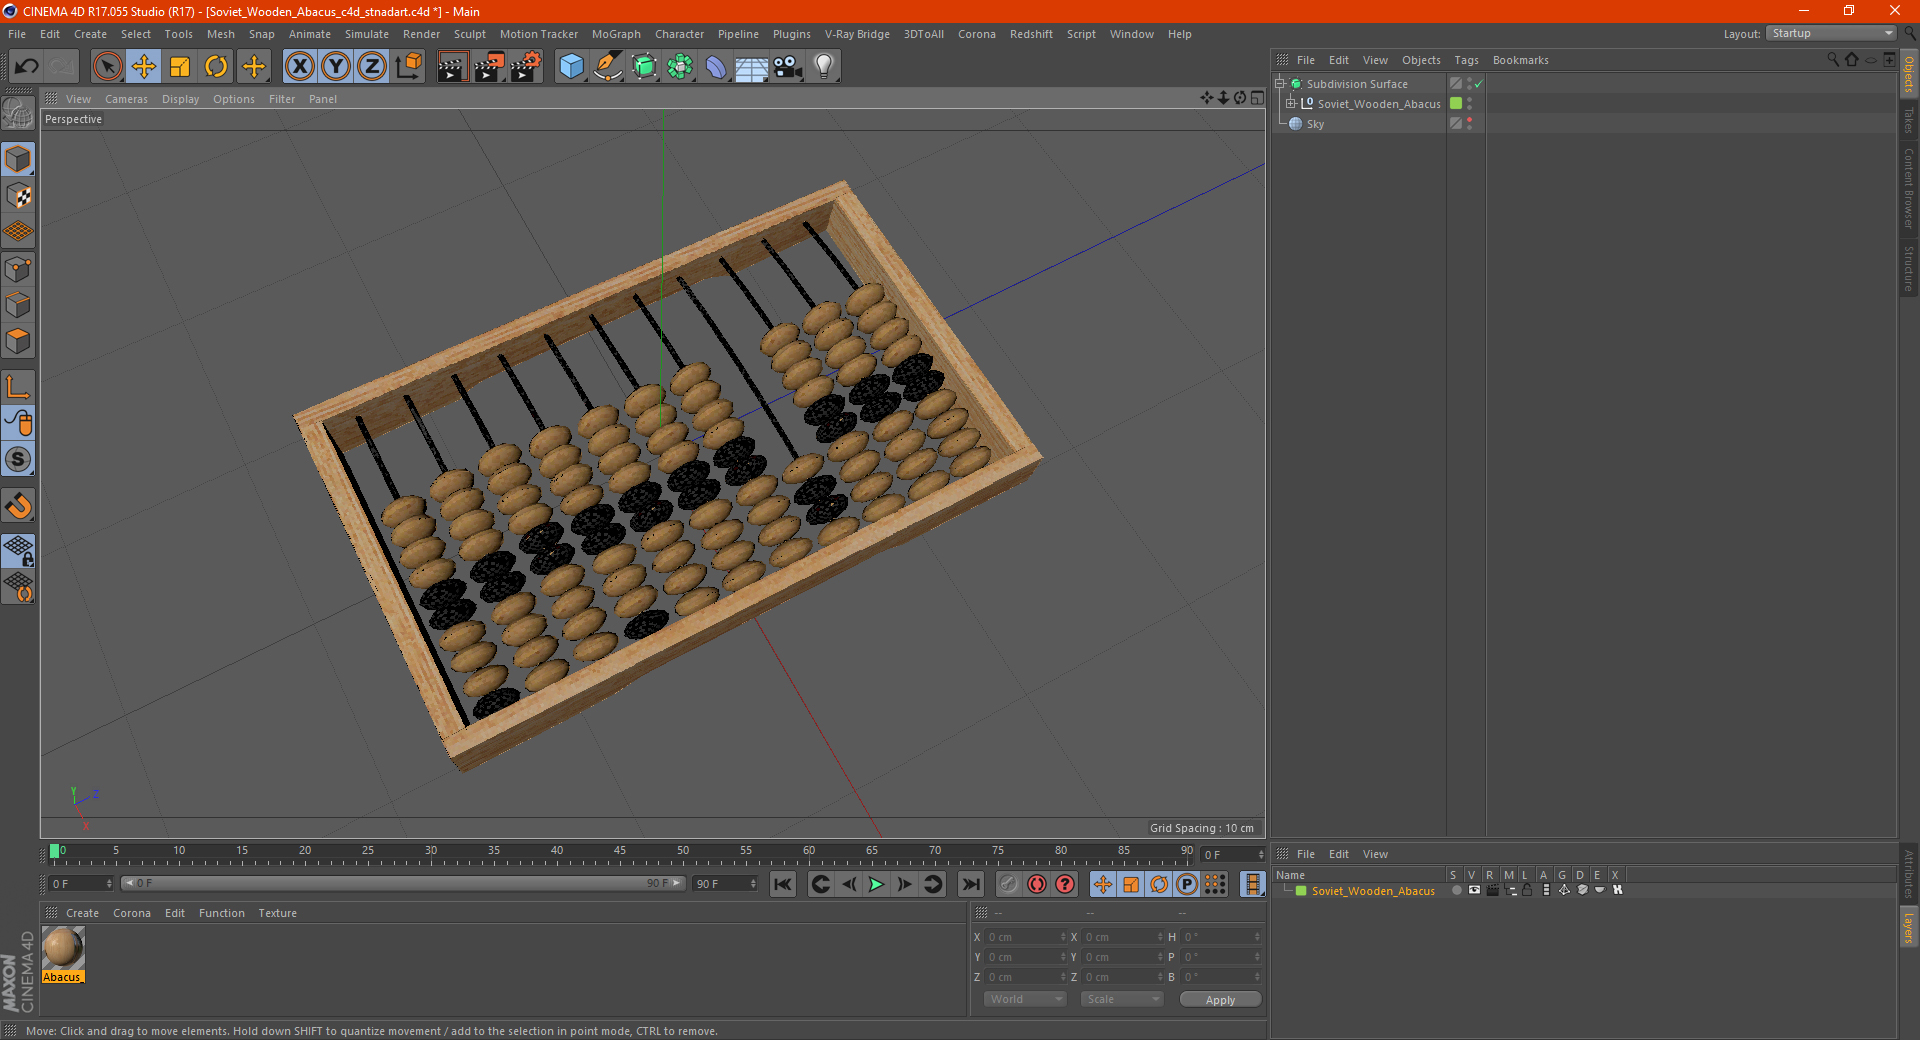
Task: Activate the Move tool icon
Action: pyautogui.click(x=144, y=67)
